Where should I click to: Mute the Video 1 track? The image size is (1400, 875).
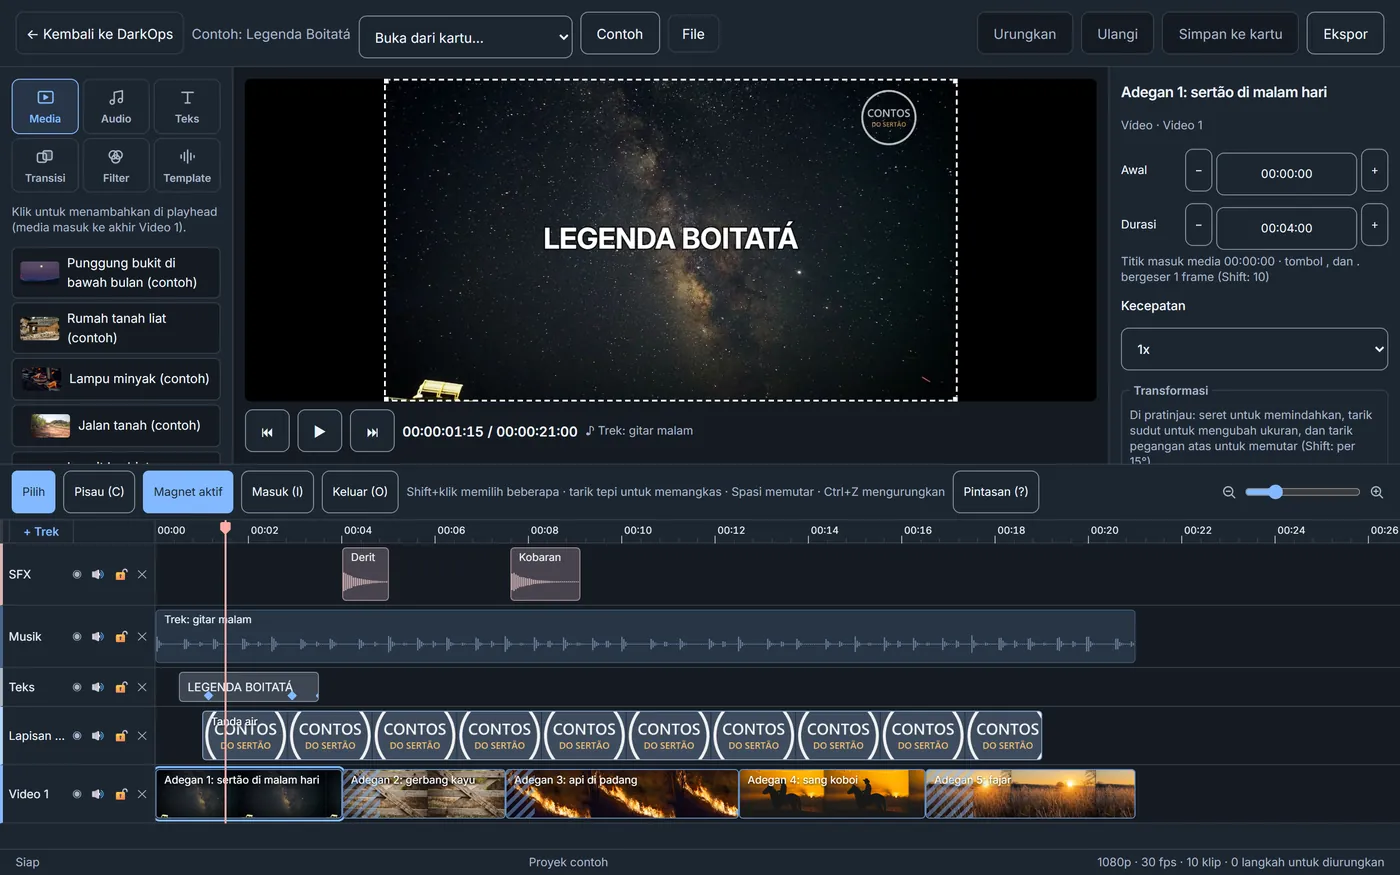click(x=98, y=794)
